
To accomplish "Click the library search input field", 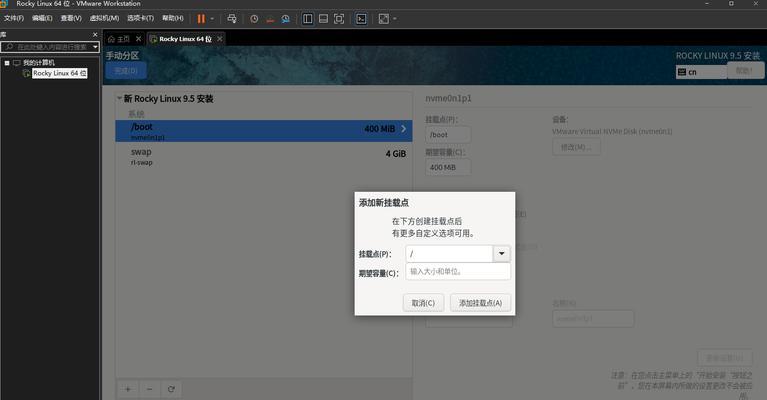I will pyautogui.click(x=46, y=47).
